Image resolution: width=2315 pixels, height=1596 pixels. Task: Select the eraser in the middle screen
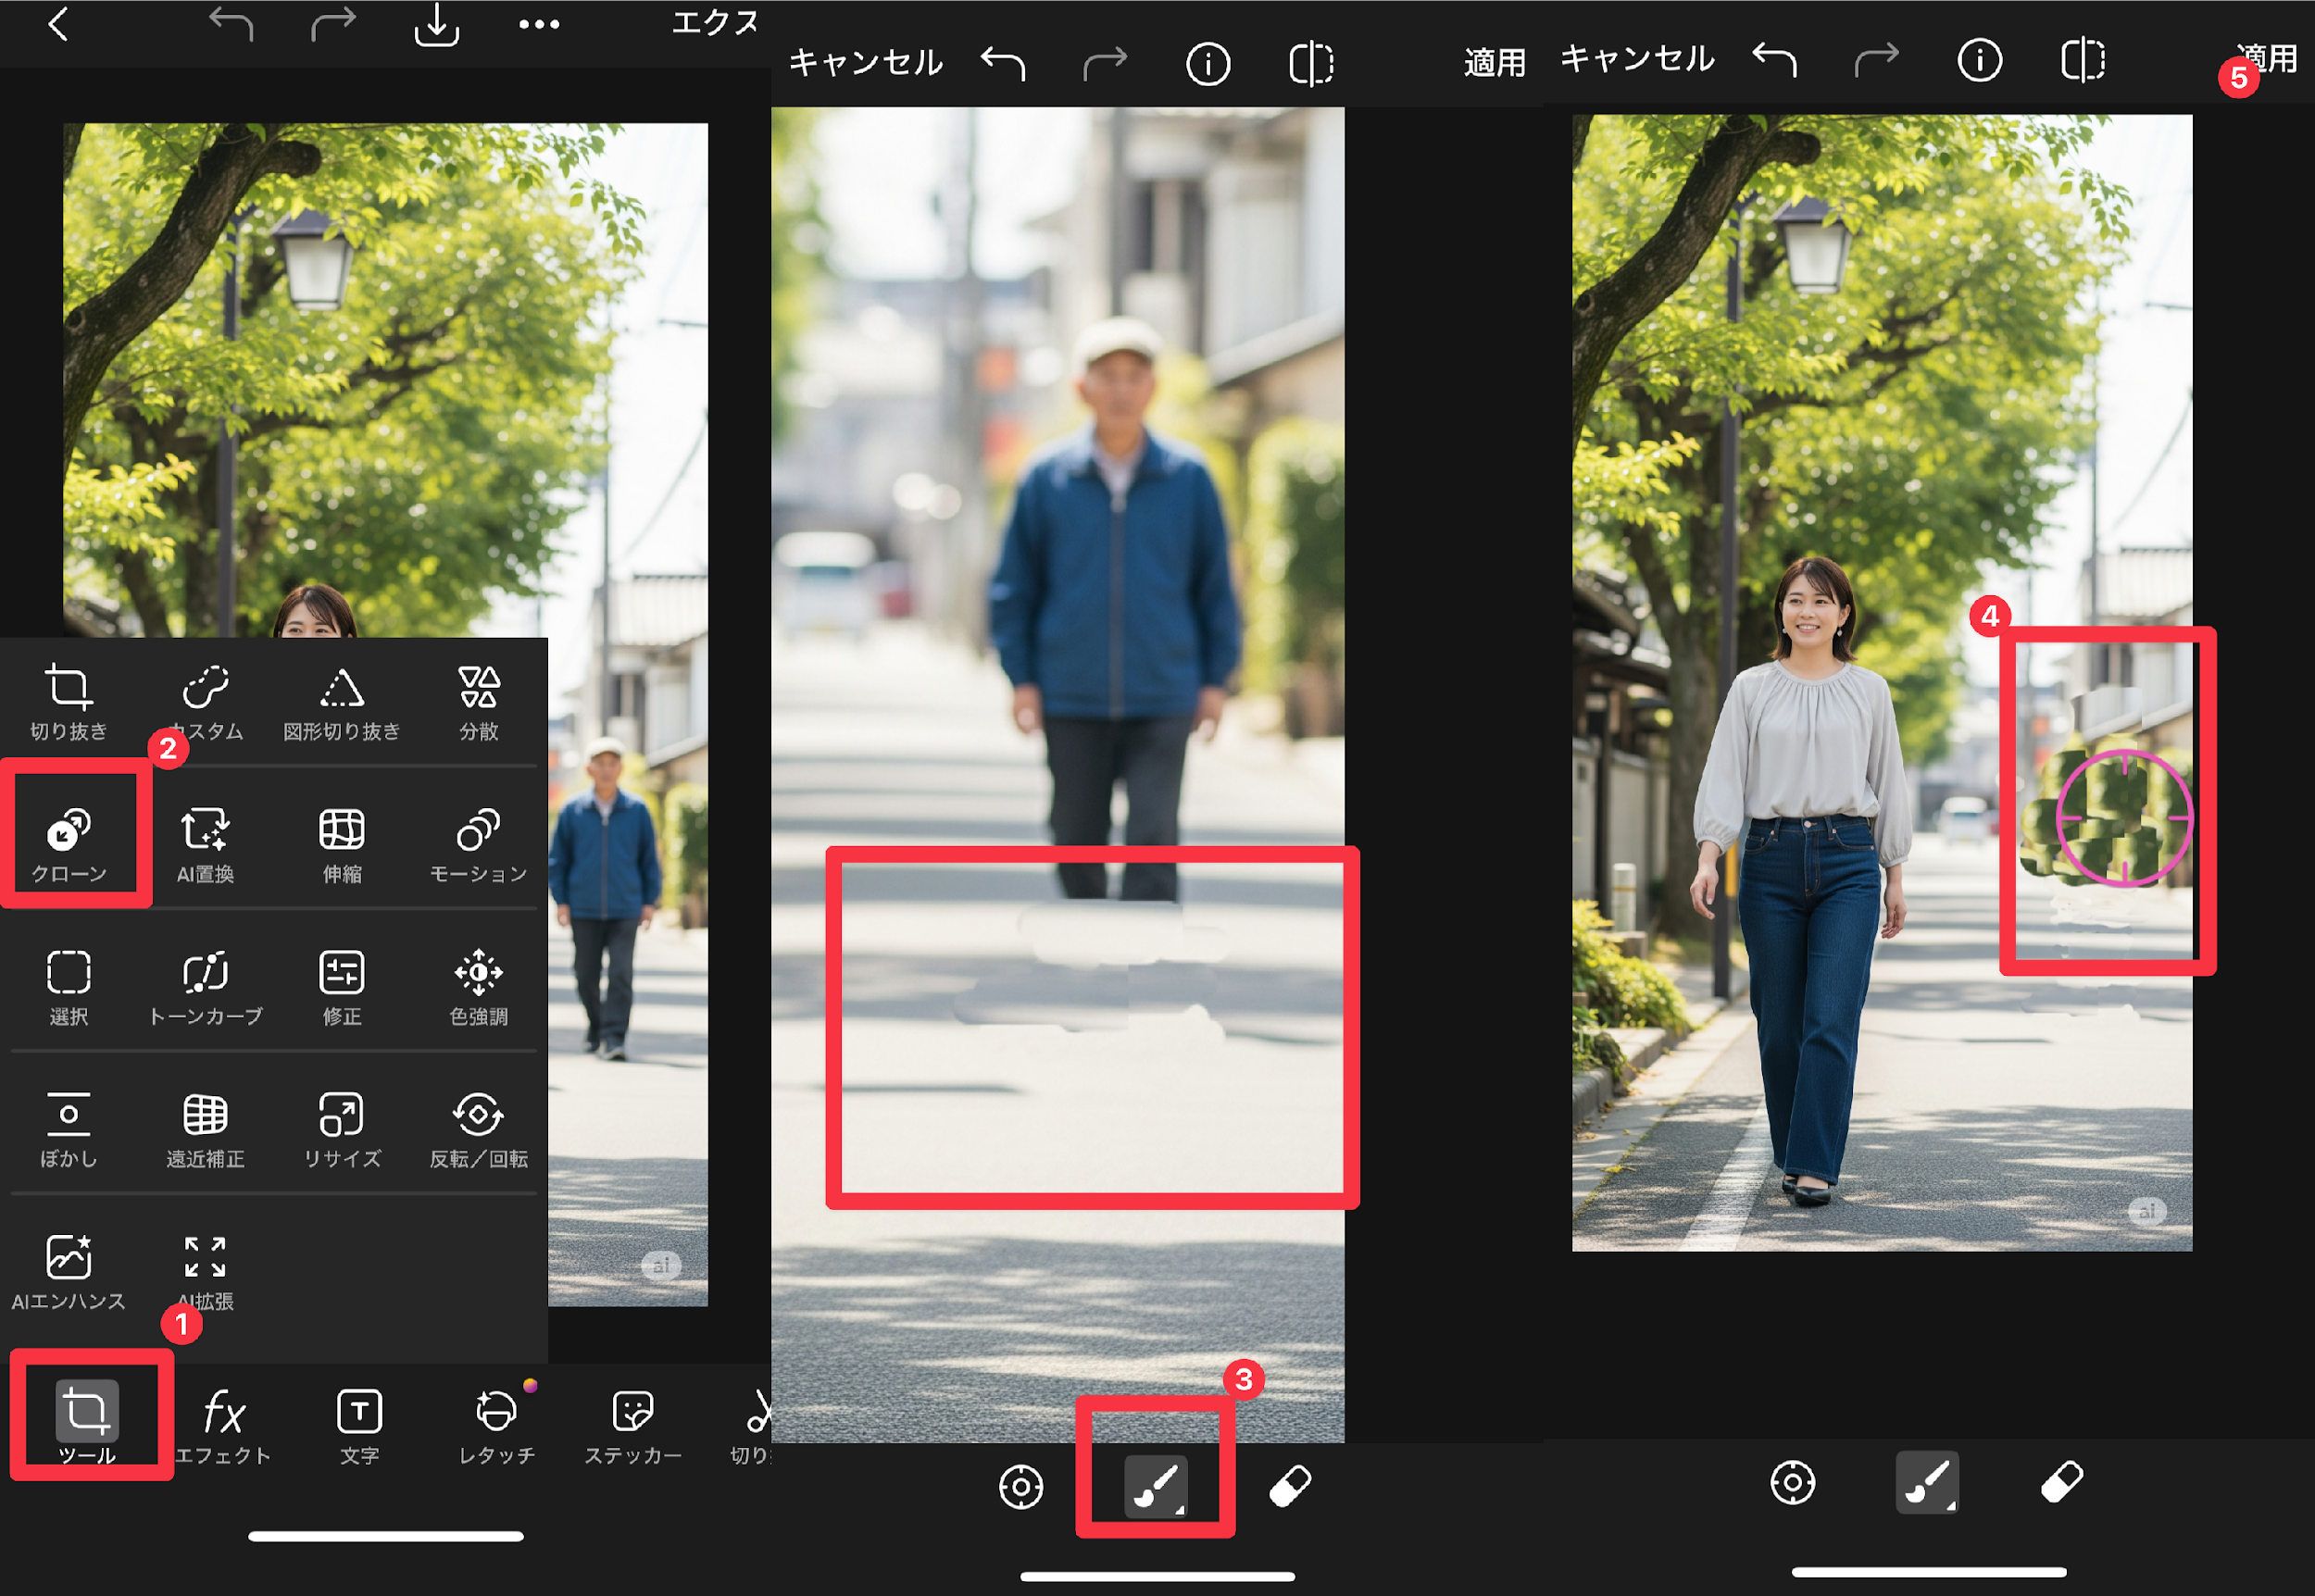1290,1487
